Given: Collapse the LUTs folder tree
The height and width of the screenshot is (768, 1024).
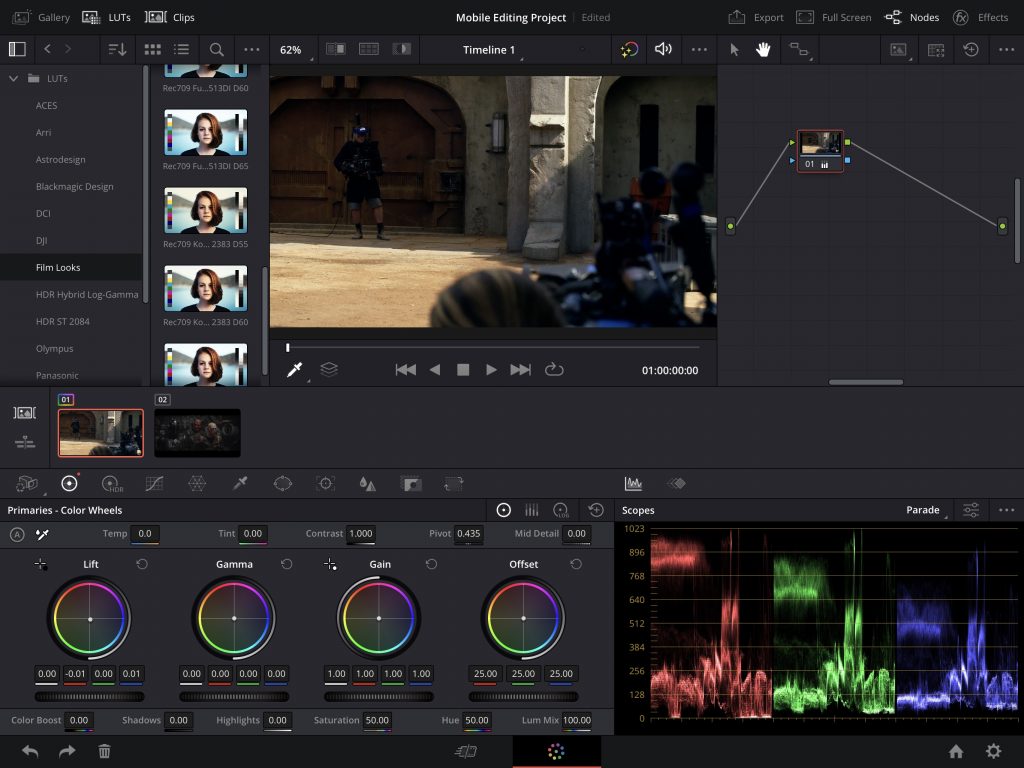Looking at the screenshot, I should pos(14,78).
